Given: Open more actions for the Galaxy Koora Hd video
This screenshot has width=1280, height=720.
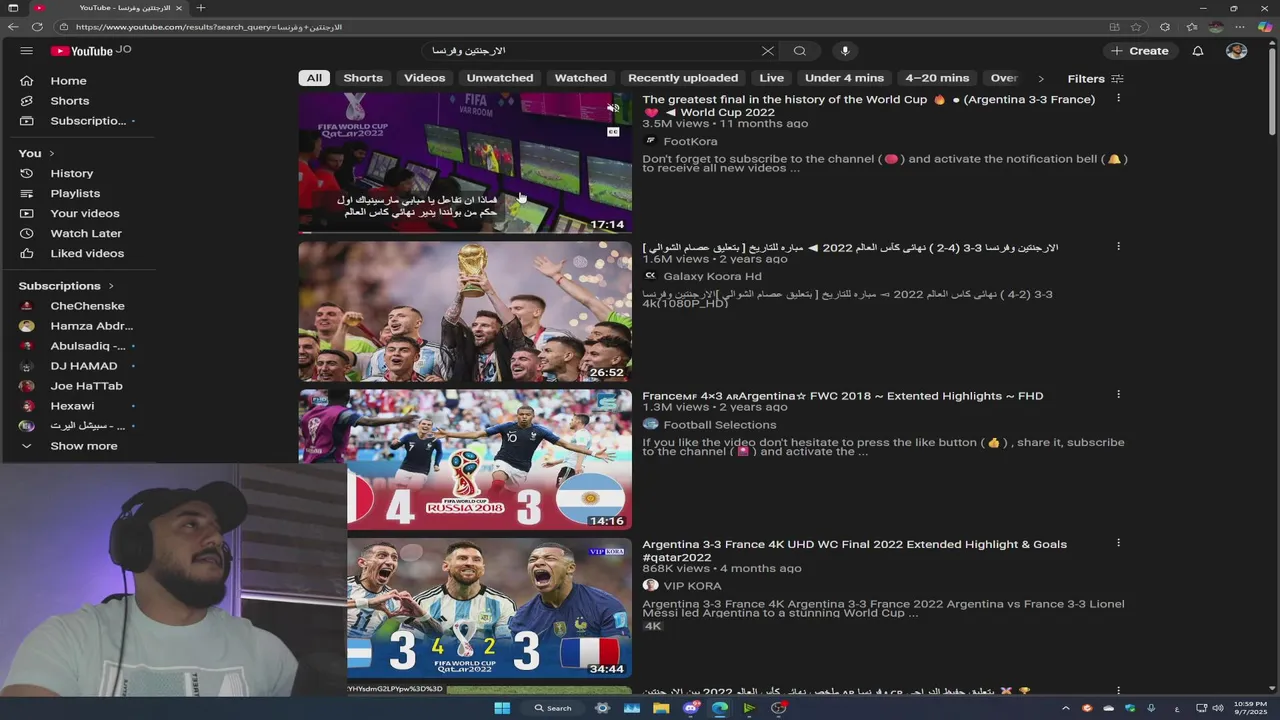Looking at the screenshot, I should [x=1118, y=247].
